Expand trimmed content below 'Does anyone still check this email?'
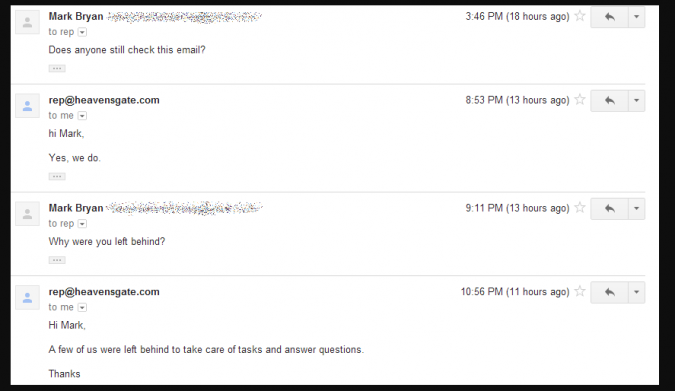 57,68
